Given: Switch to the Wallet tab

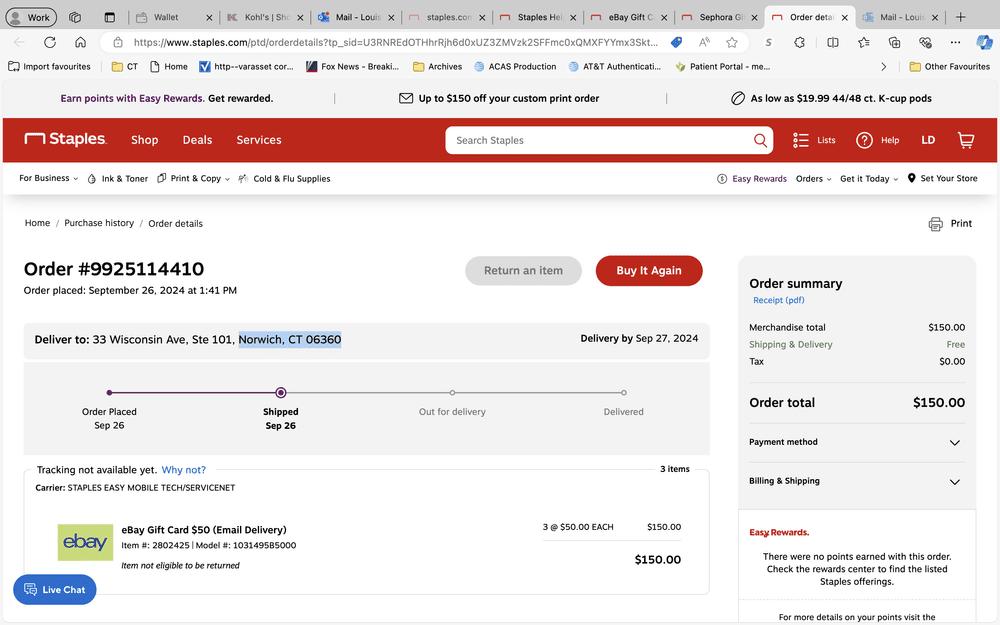Looking at the screenshot, I should (x=166, y=17).
